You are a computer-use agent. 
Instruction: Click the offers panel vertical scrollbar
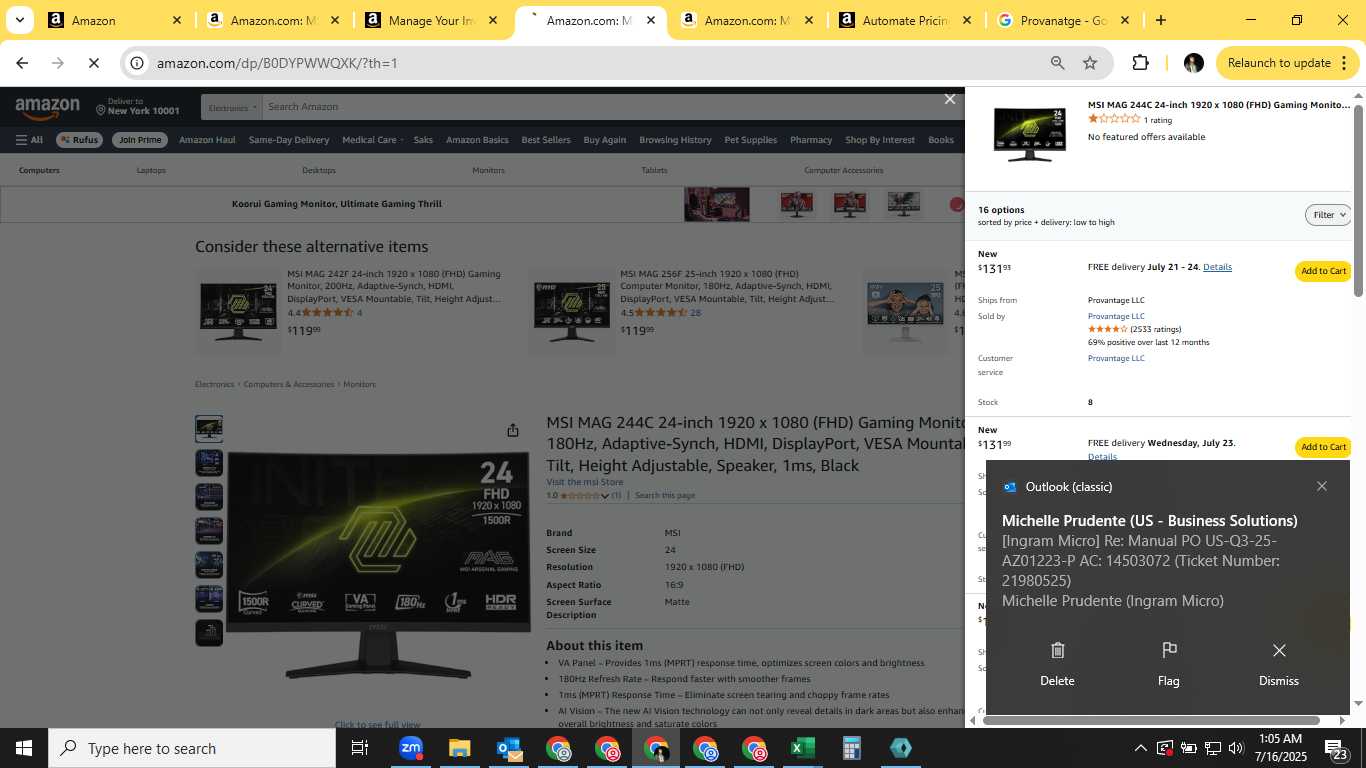tap(1358, 200)
